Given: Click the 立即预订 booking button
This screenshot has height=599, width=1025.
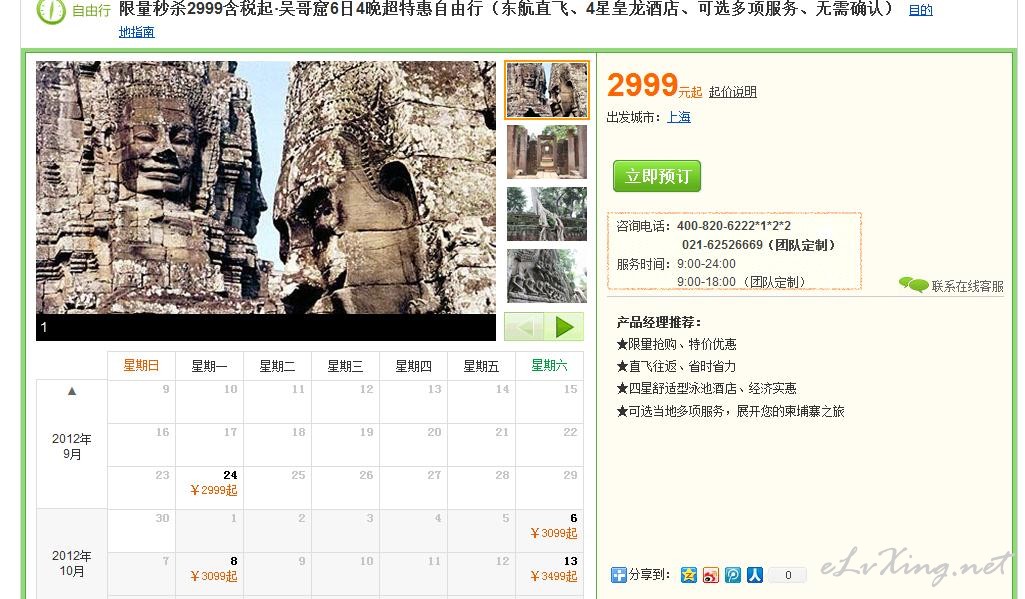Looking at the screenshot, I should [657, 176].
